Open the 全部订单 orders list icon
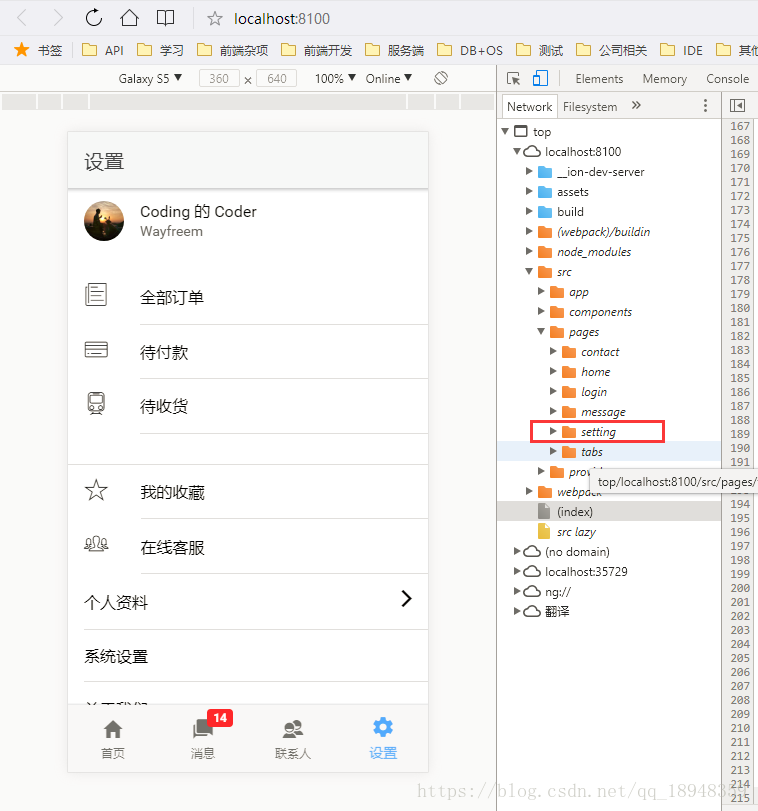 (x=96, y=295)
